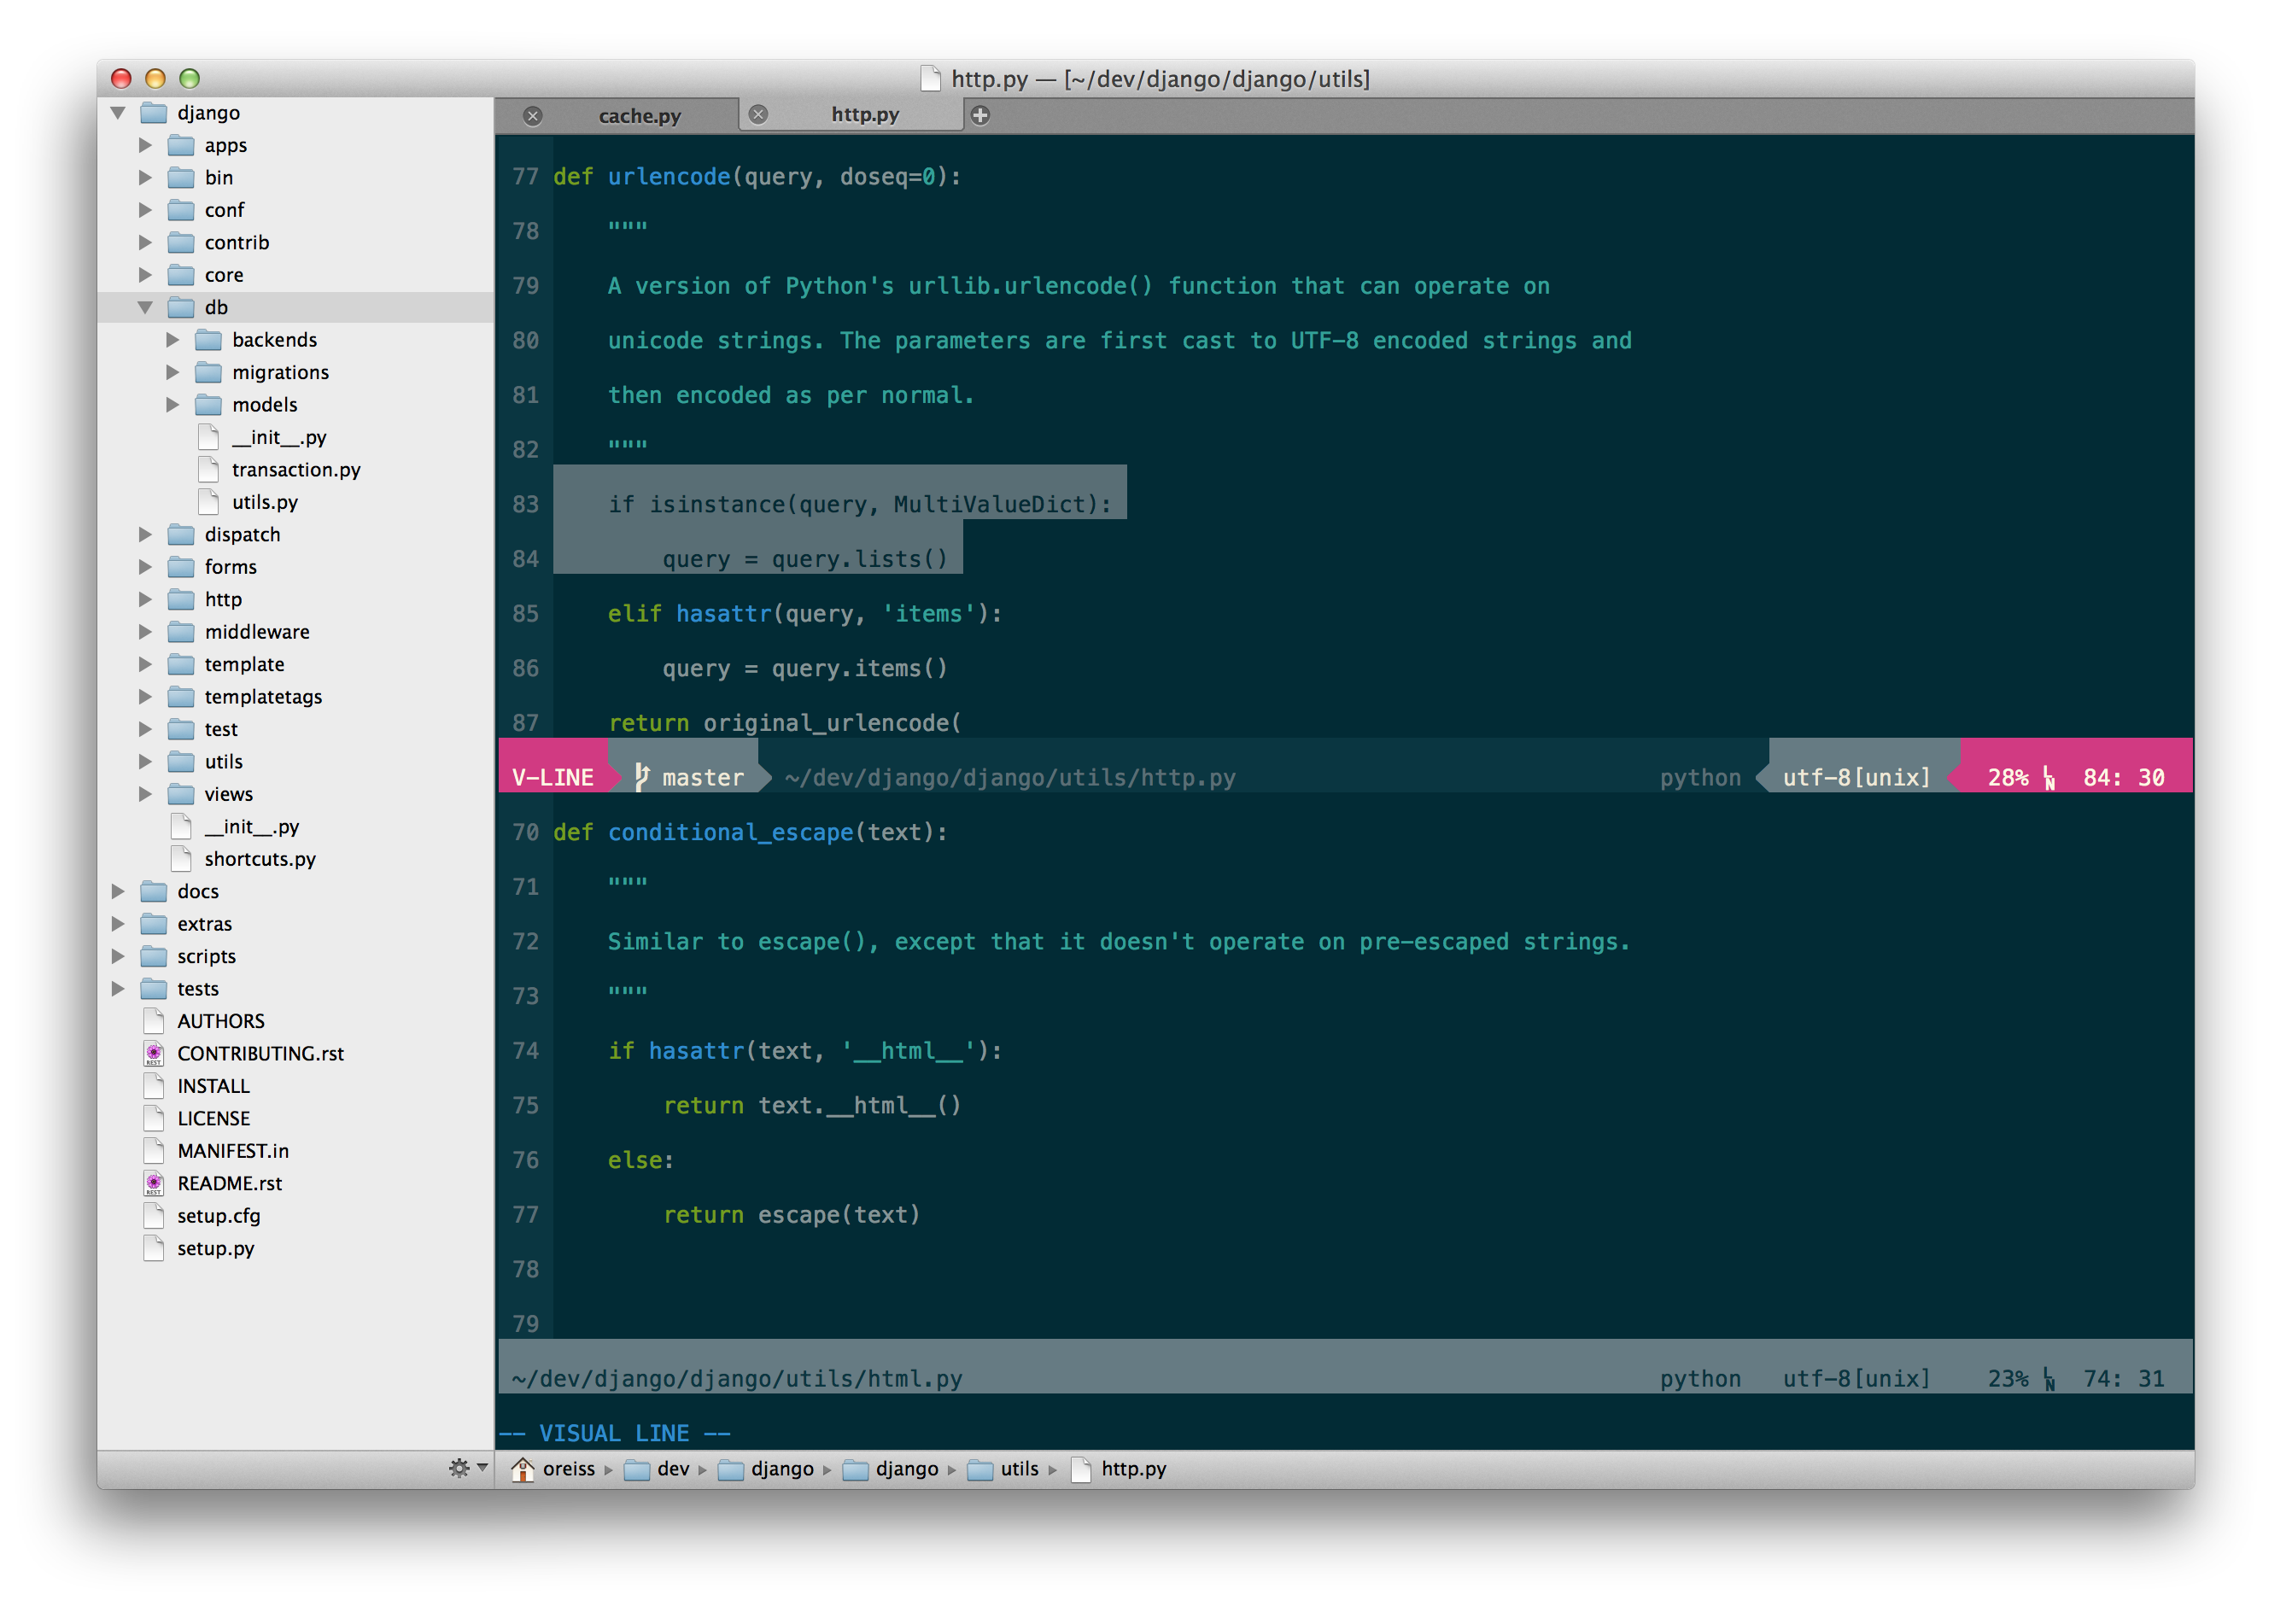Open MANIFEST.in file
Image resolution: width=2292 pixels, height=1624 pixels.
pyautogui.click(x=233, y=1151)
